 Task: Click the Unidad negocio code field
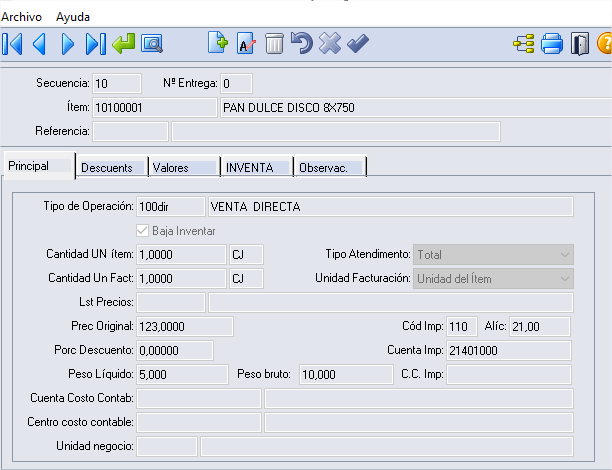167,446
